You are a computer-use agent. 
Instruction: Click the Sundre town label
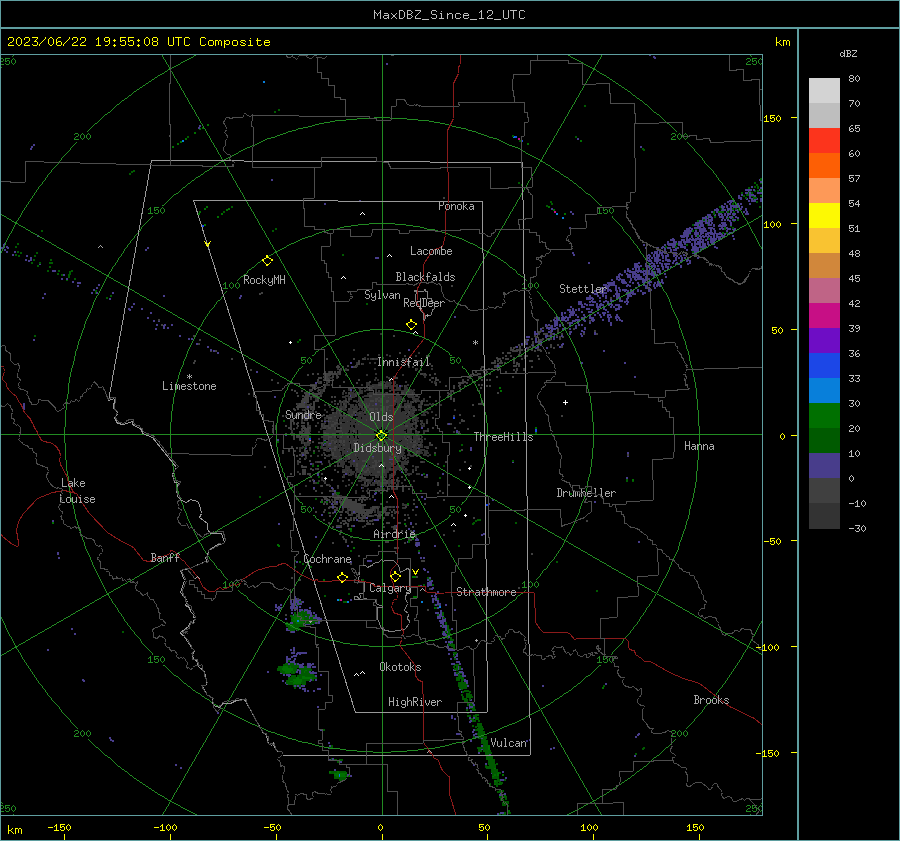[x=303, y=414]
